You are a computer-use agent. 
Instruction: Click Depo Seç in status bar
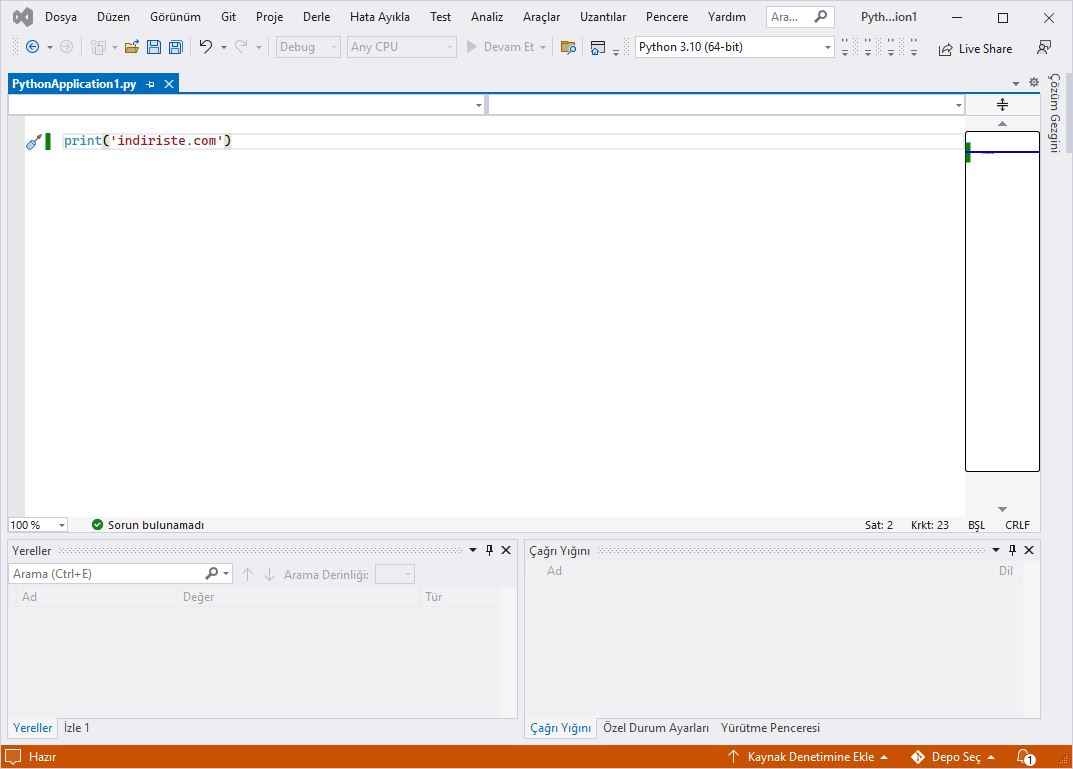pyautogui.click(x=953, y=757)
